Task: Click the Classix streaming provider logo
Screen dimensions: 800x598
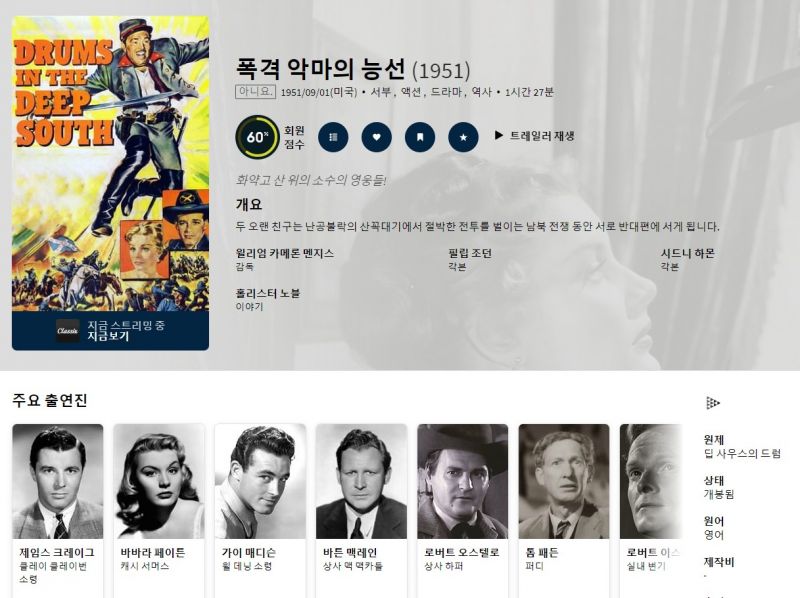Action: (x=67, y=331)
